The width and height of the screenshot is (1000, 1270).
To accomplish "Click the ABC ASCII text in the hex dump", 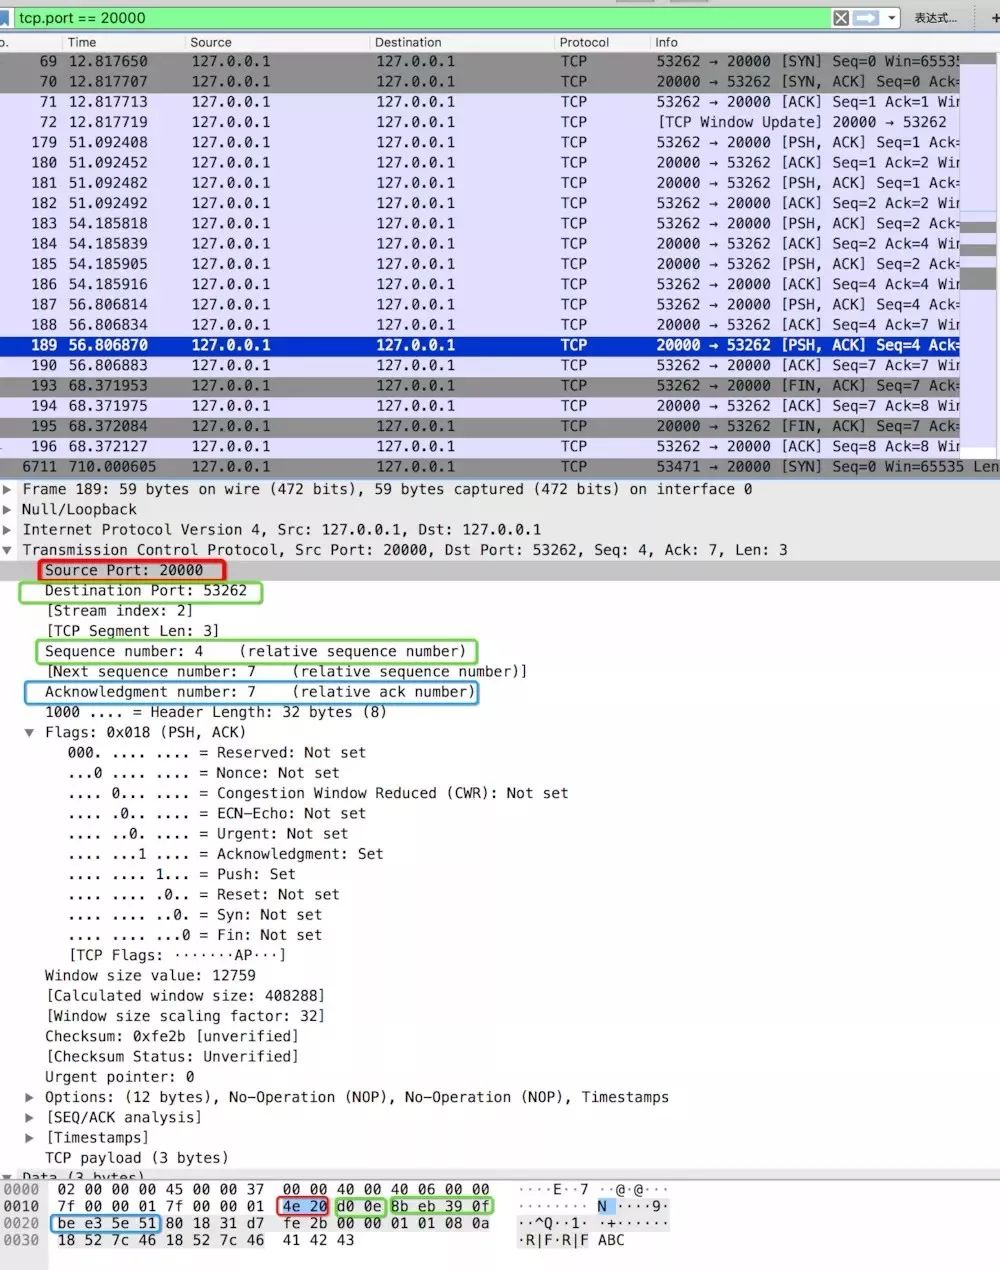I will [610, 1240].
